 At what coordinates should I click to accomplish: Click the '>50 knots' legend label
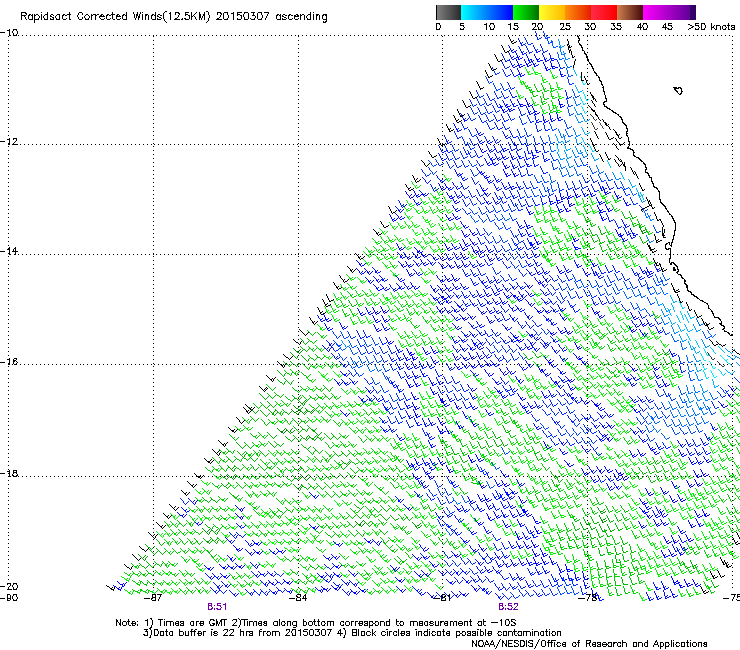pyautogui.click(x=711, y=26)
